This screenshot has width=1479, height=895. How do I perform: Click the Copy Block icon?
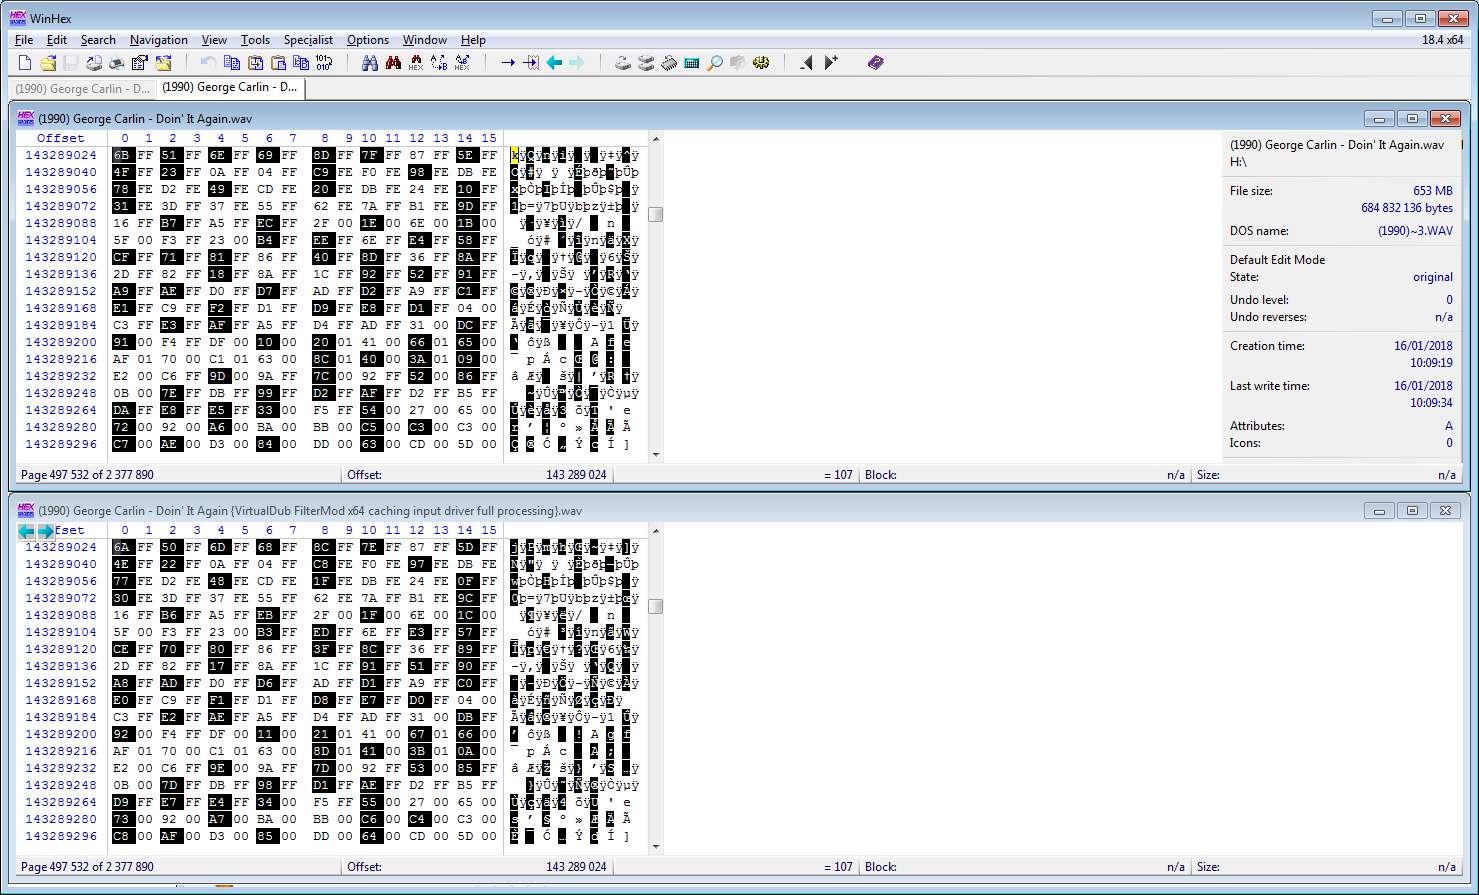tap(232, 63)
